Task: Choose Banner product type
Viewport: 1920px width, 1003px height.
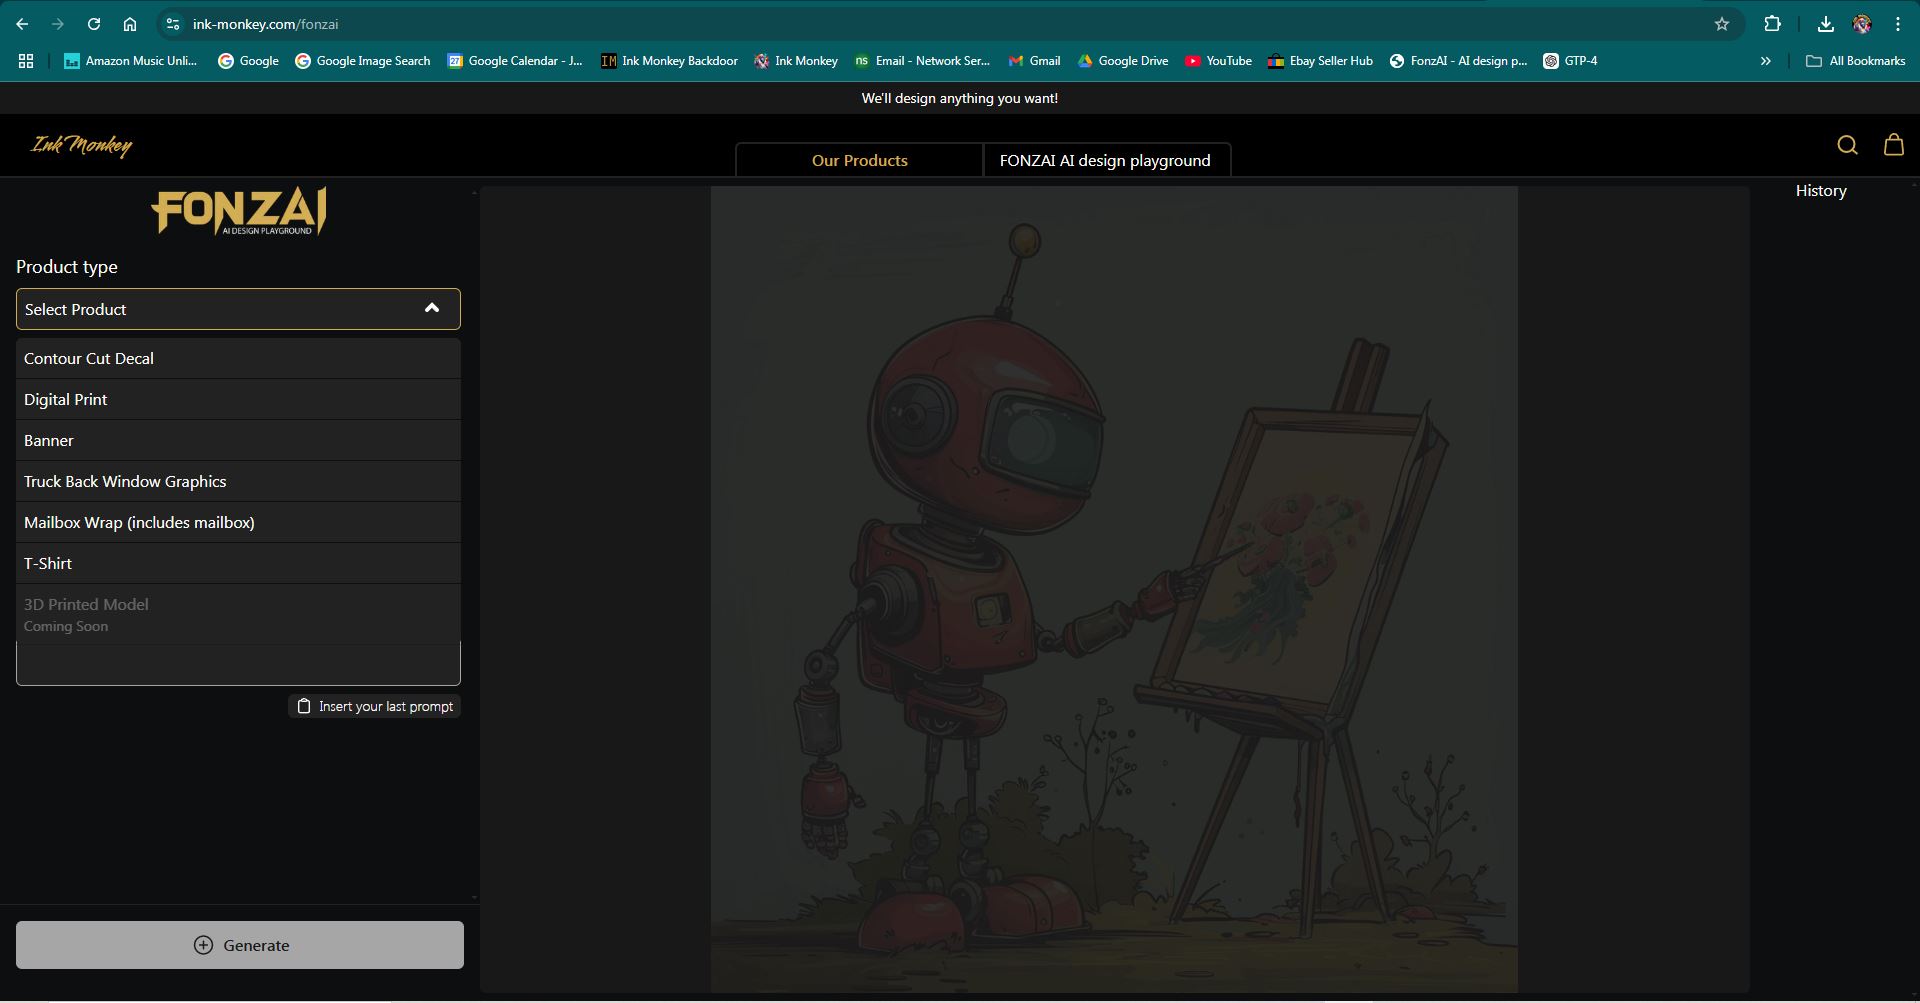Action: pos(238,440)
